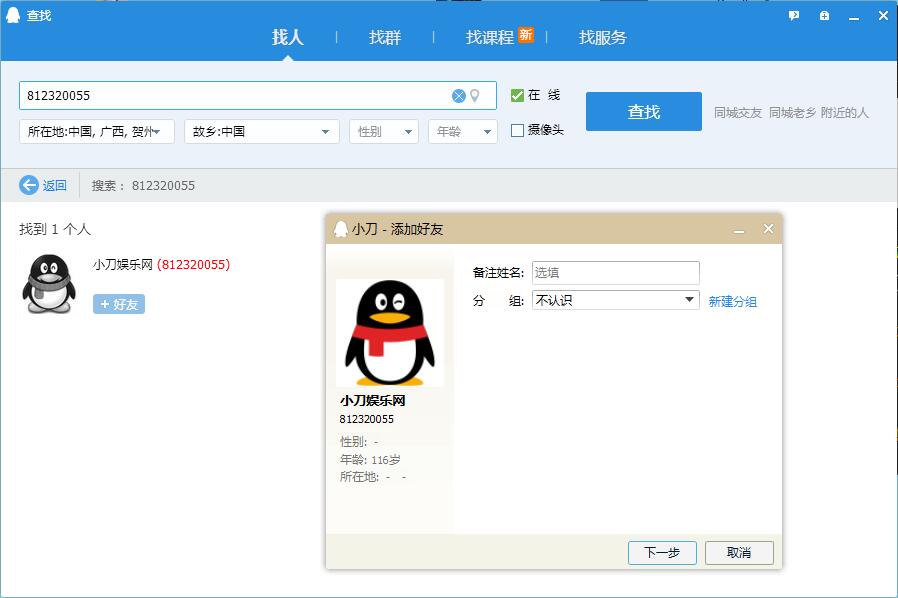Click the location pin icon in search box
Screen dimensions: 898x598
(475, 96)
